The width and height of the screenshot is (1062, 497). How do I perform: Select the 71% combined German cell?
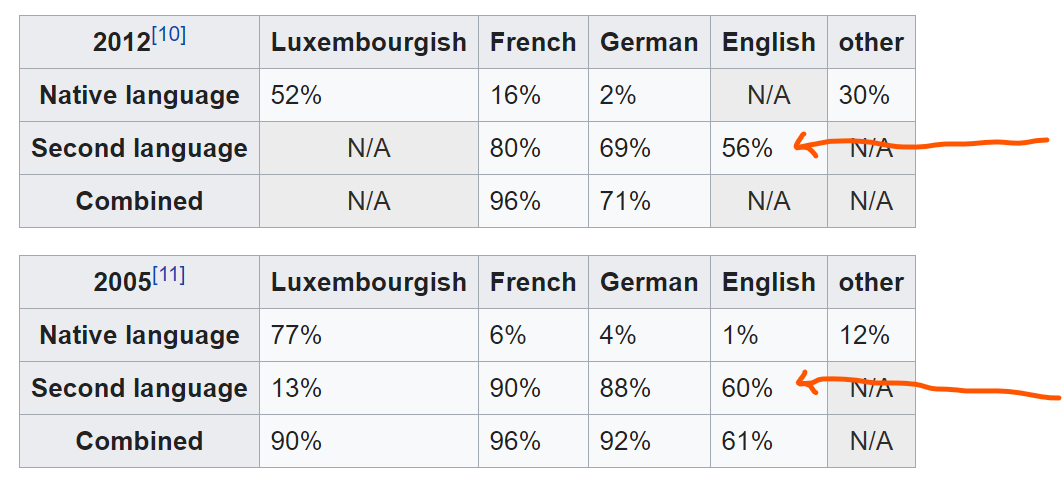tap(649, 201)
